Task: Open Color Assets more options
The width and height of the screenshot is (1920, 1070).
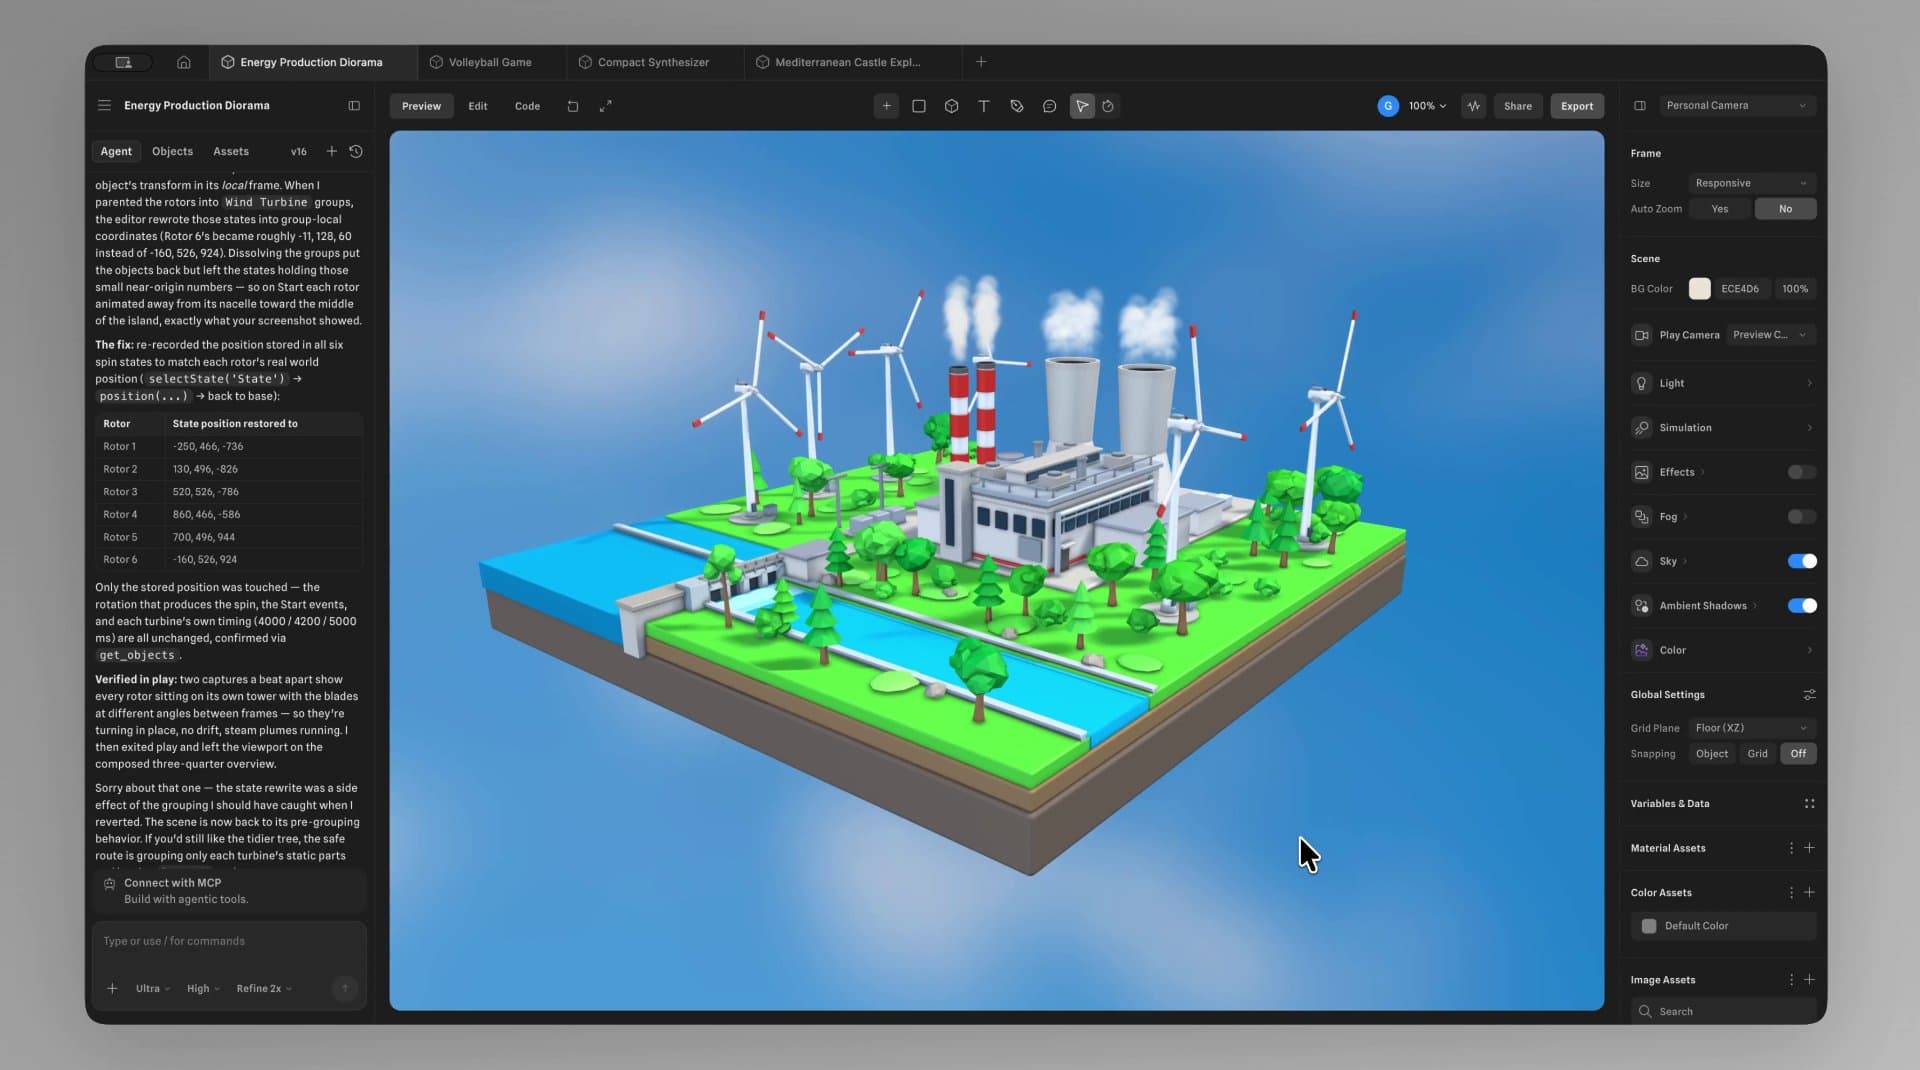Action: click(1791, 893)
